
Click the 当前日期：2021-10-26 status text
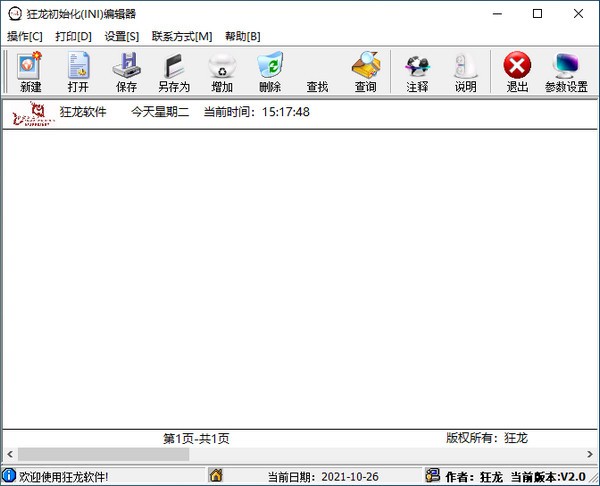[x=323, y=477]
